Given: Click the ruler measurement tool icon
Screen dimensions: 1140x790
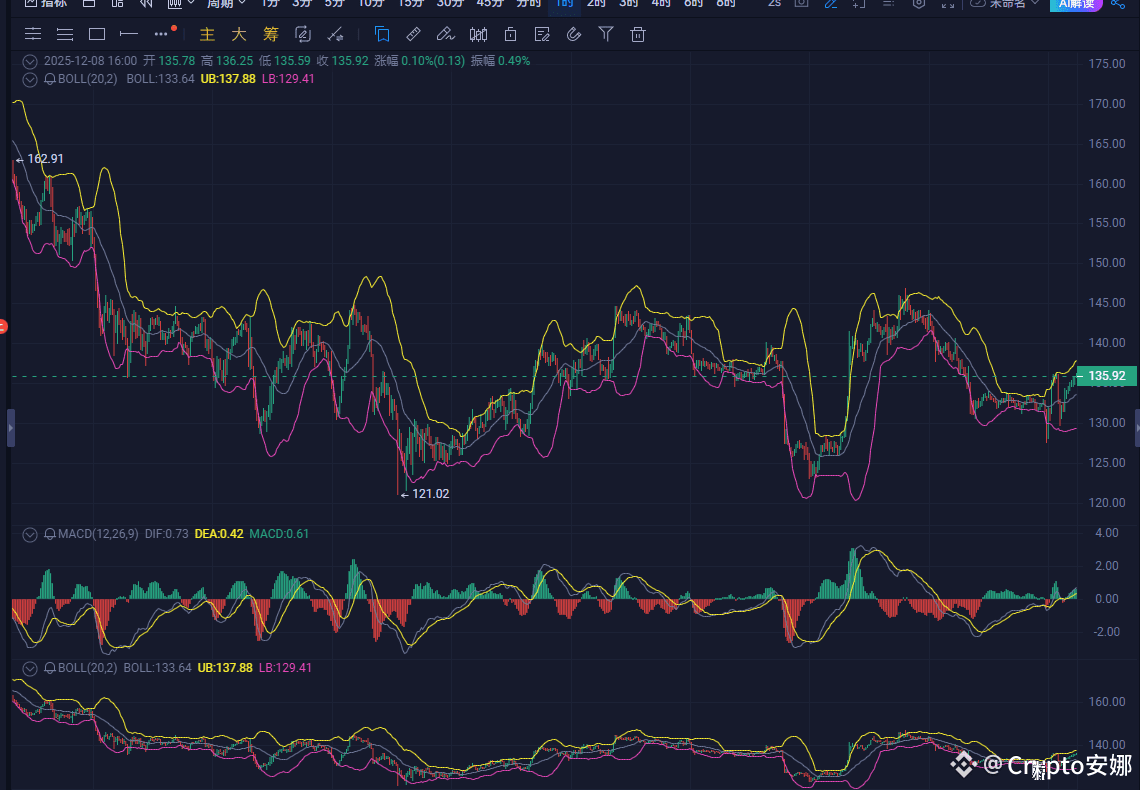Looking at the screenshot, I should point(413,35).
